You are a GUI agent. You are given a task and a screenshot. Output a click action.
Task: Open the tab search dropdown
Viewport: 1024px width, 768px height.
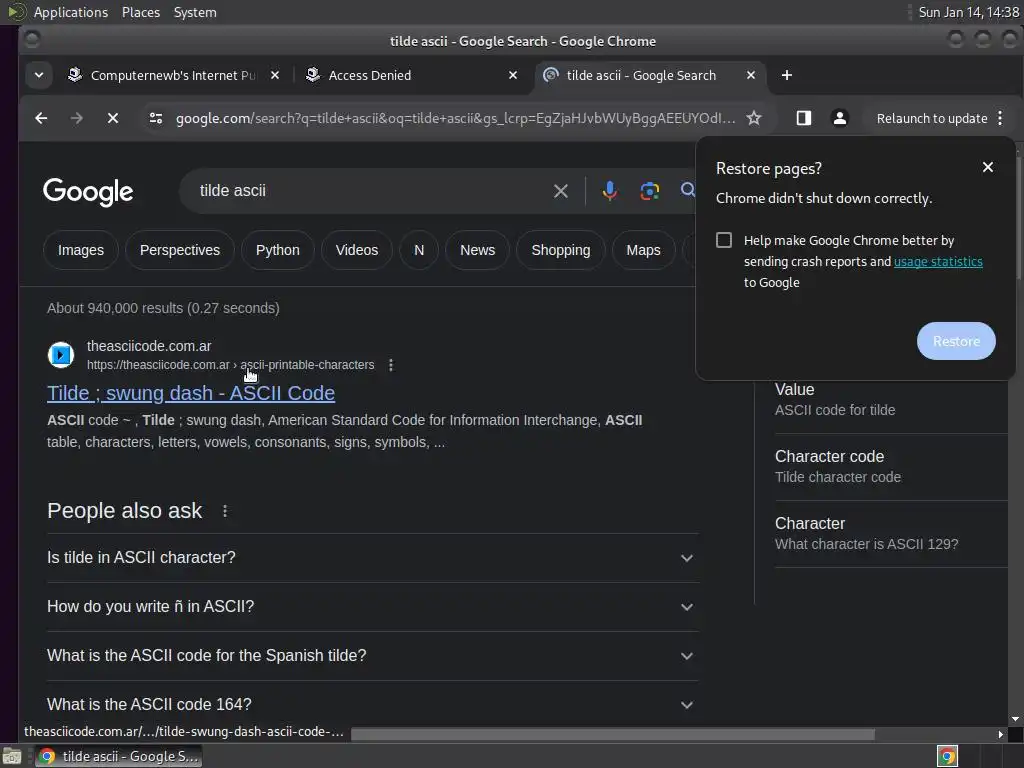tap(39, 75)
